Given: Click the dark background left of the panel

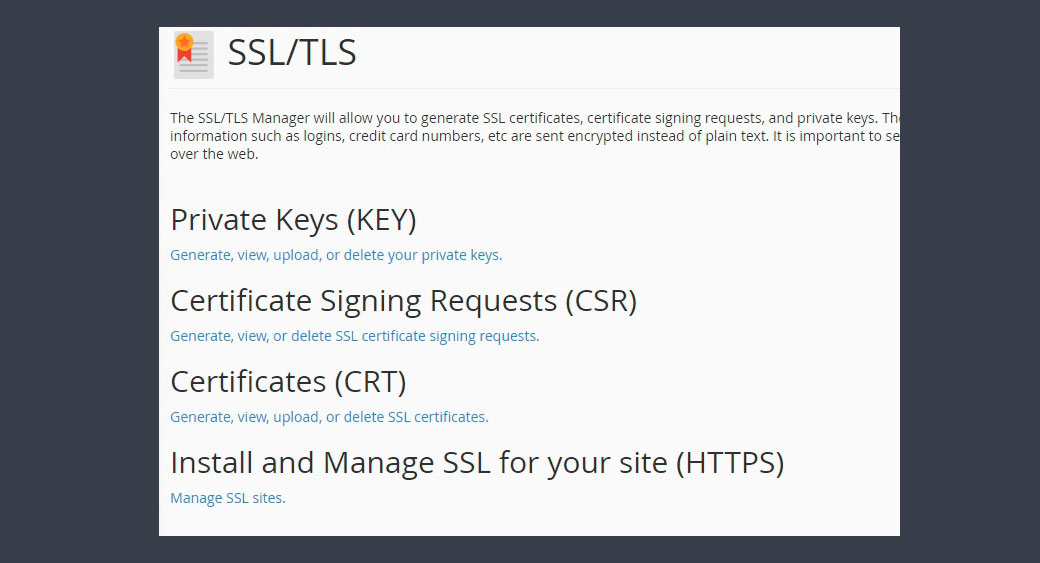Looking at the screenshot, I should point(79,281).
